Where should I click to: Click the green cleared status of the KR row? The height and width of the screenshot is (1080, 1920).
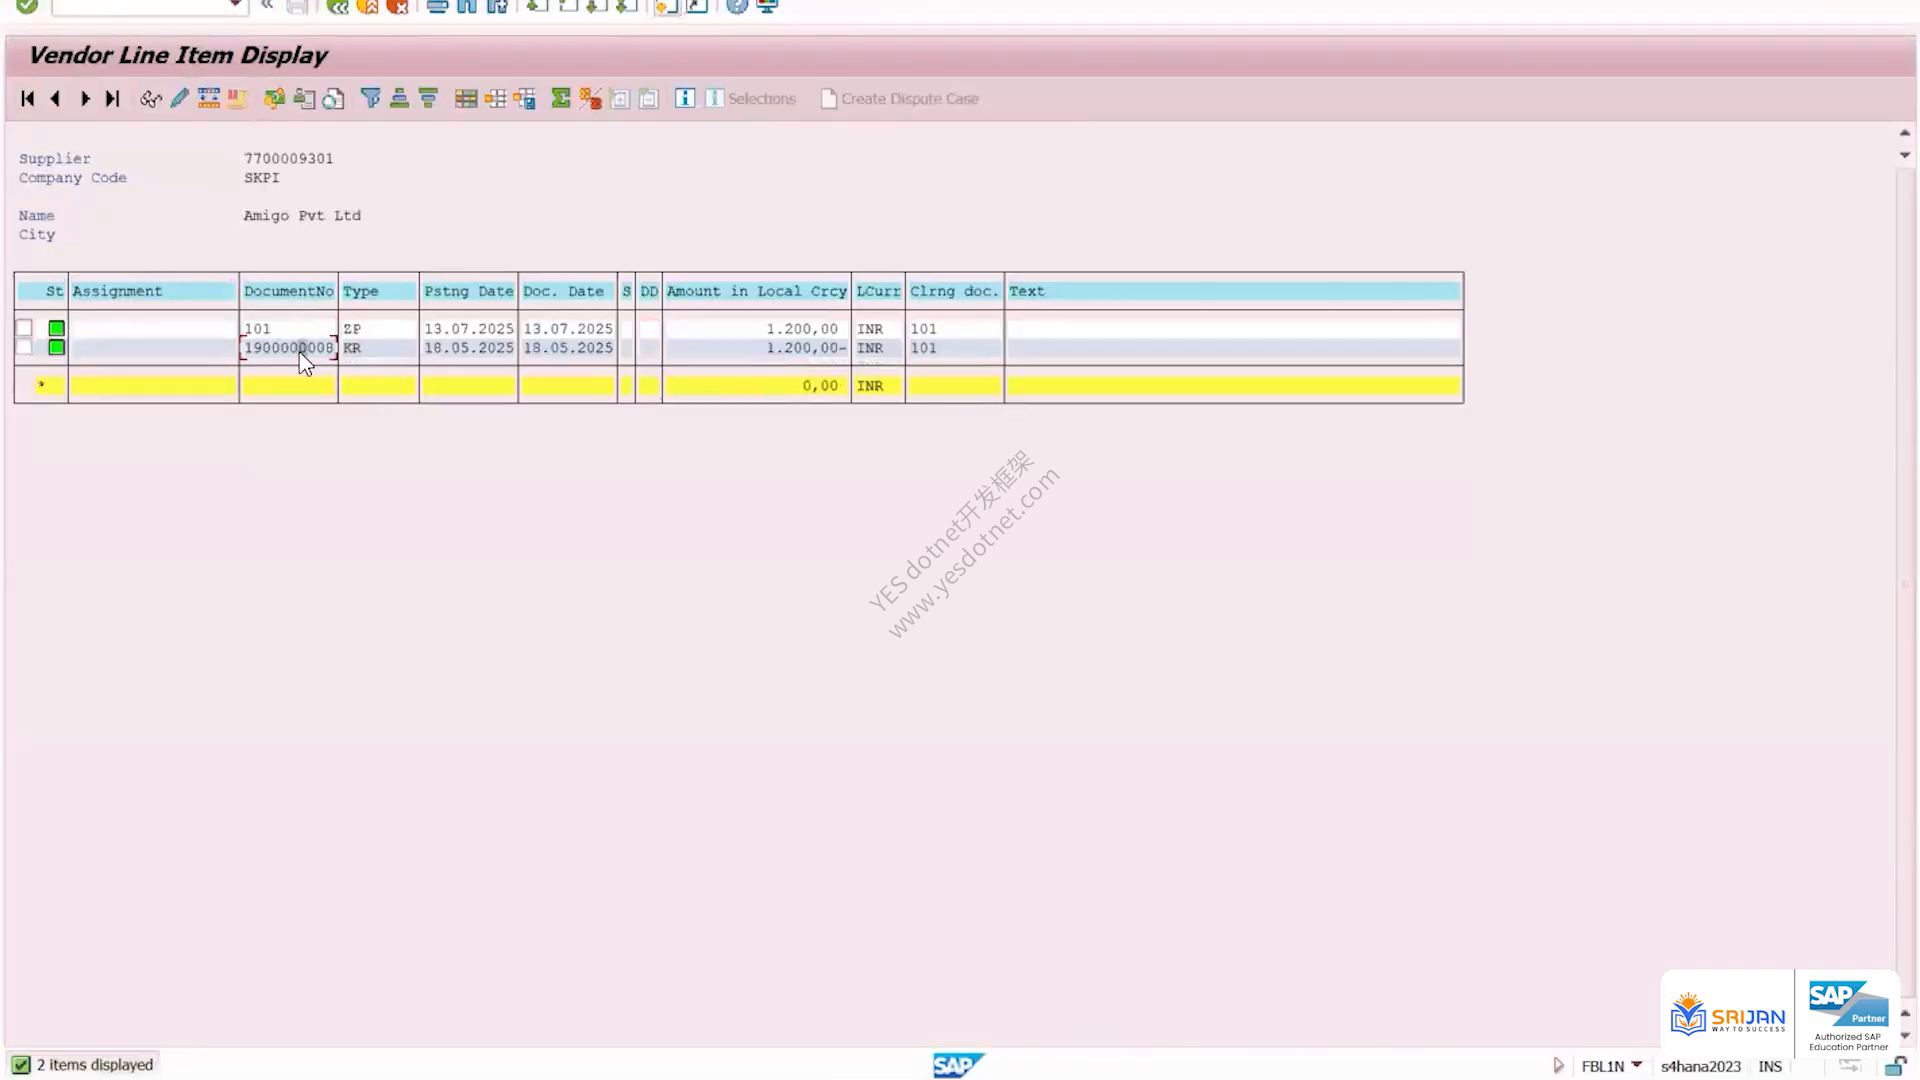(57, 347)
